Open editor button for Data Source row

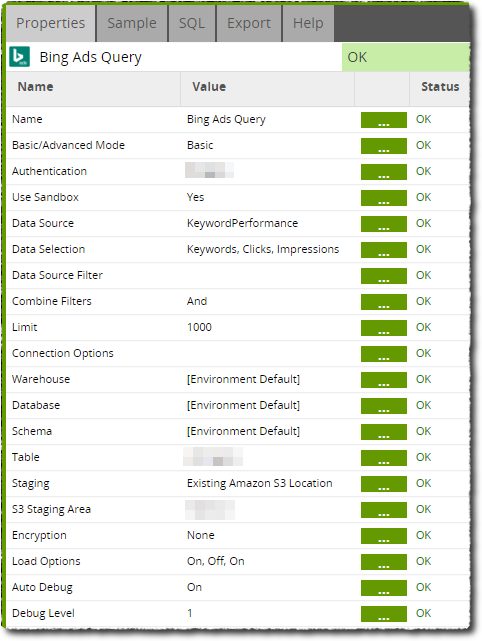[383, 224]
